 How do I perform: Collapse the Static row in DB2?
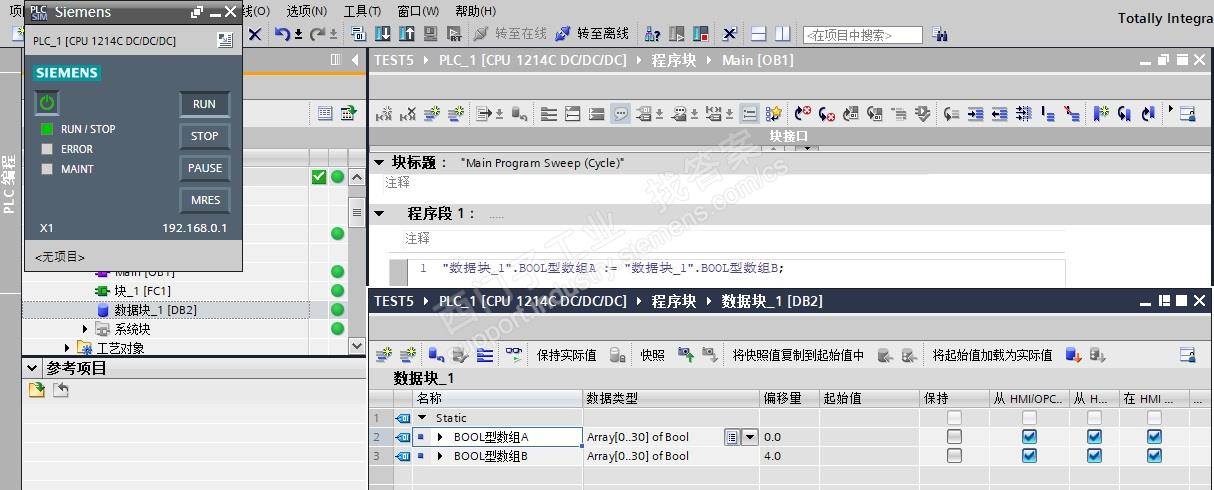tap(422, 418)
